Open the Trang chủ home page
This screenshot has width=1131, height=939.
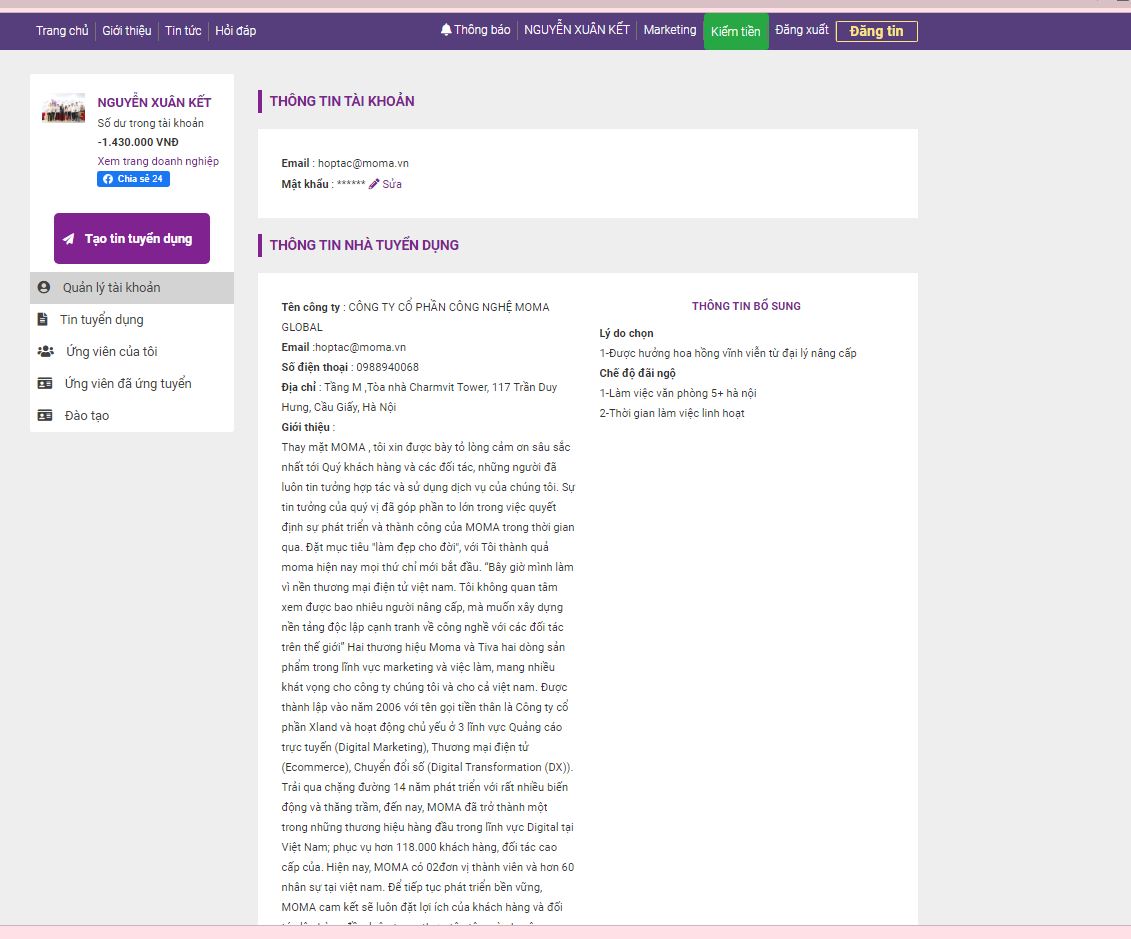point(62,31)
